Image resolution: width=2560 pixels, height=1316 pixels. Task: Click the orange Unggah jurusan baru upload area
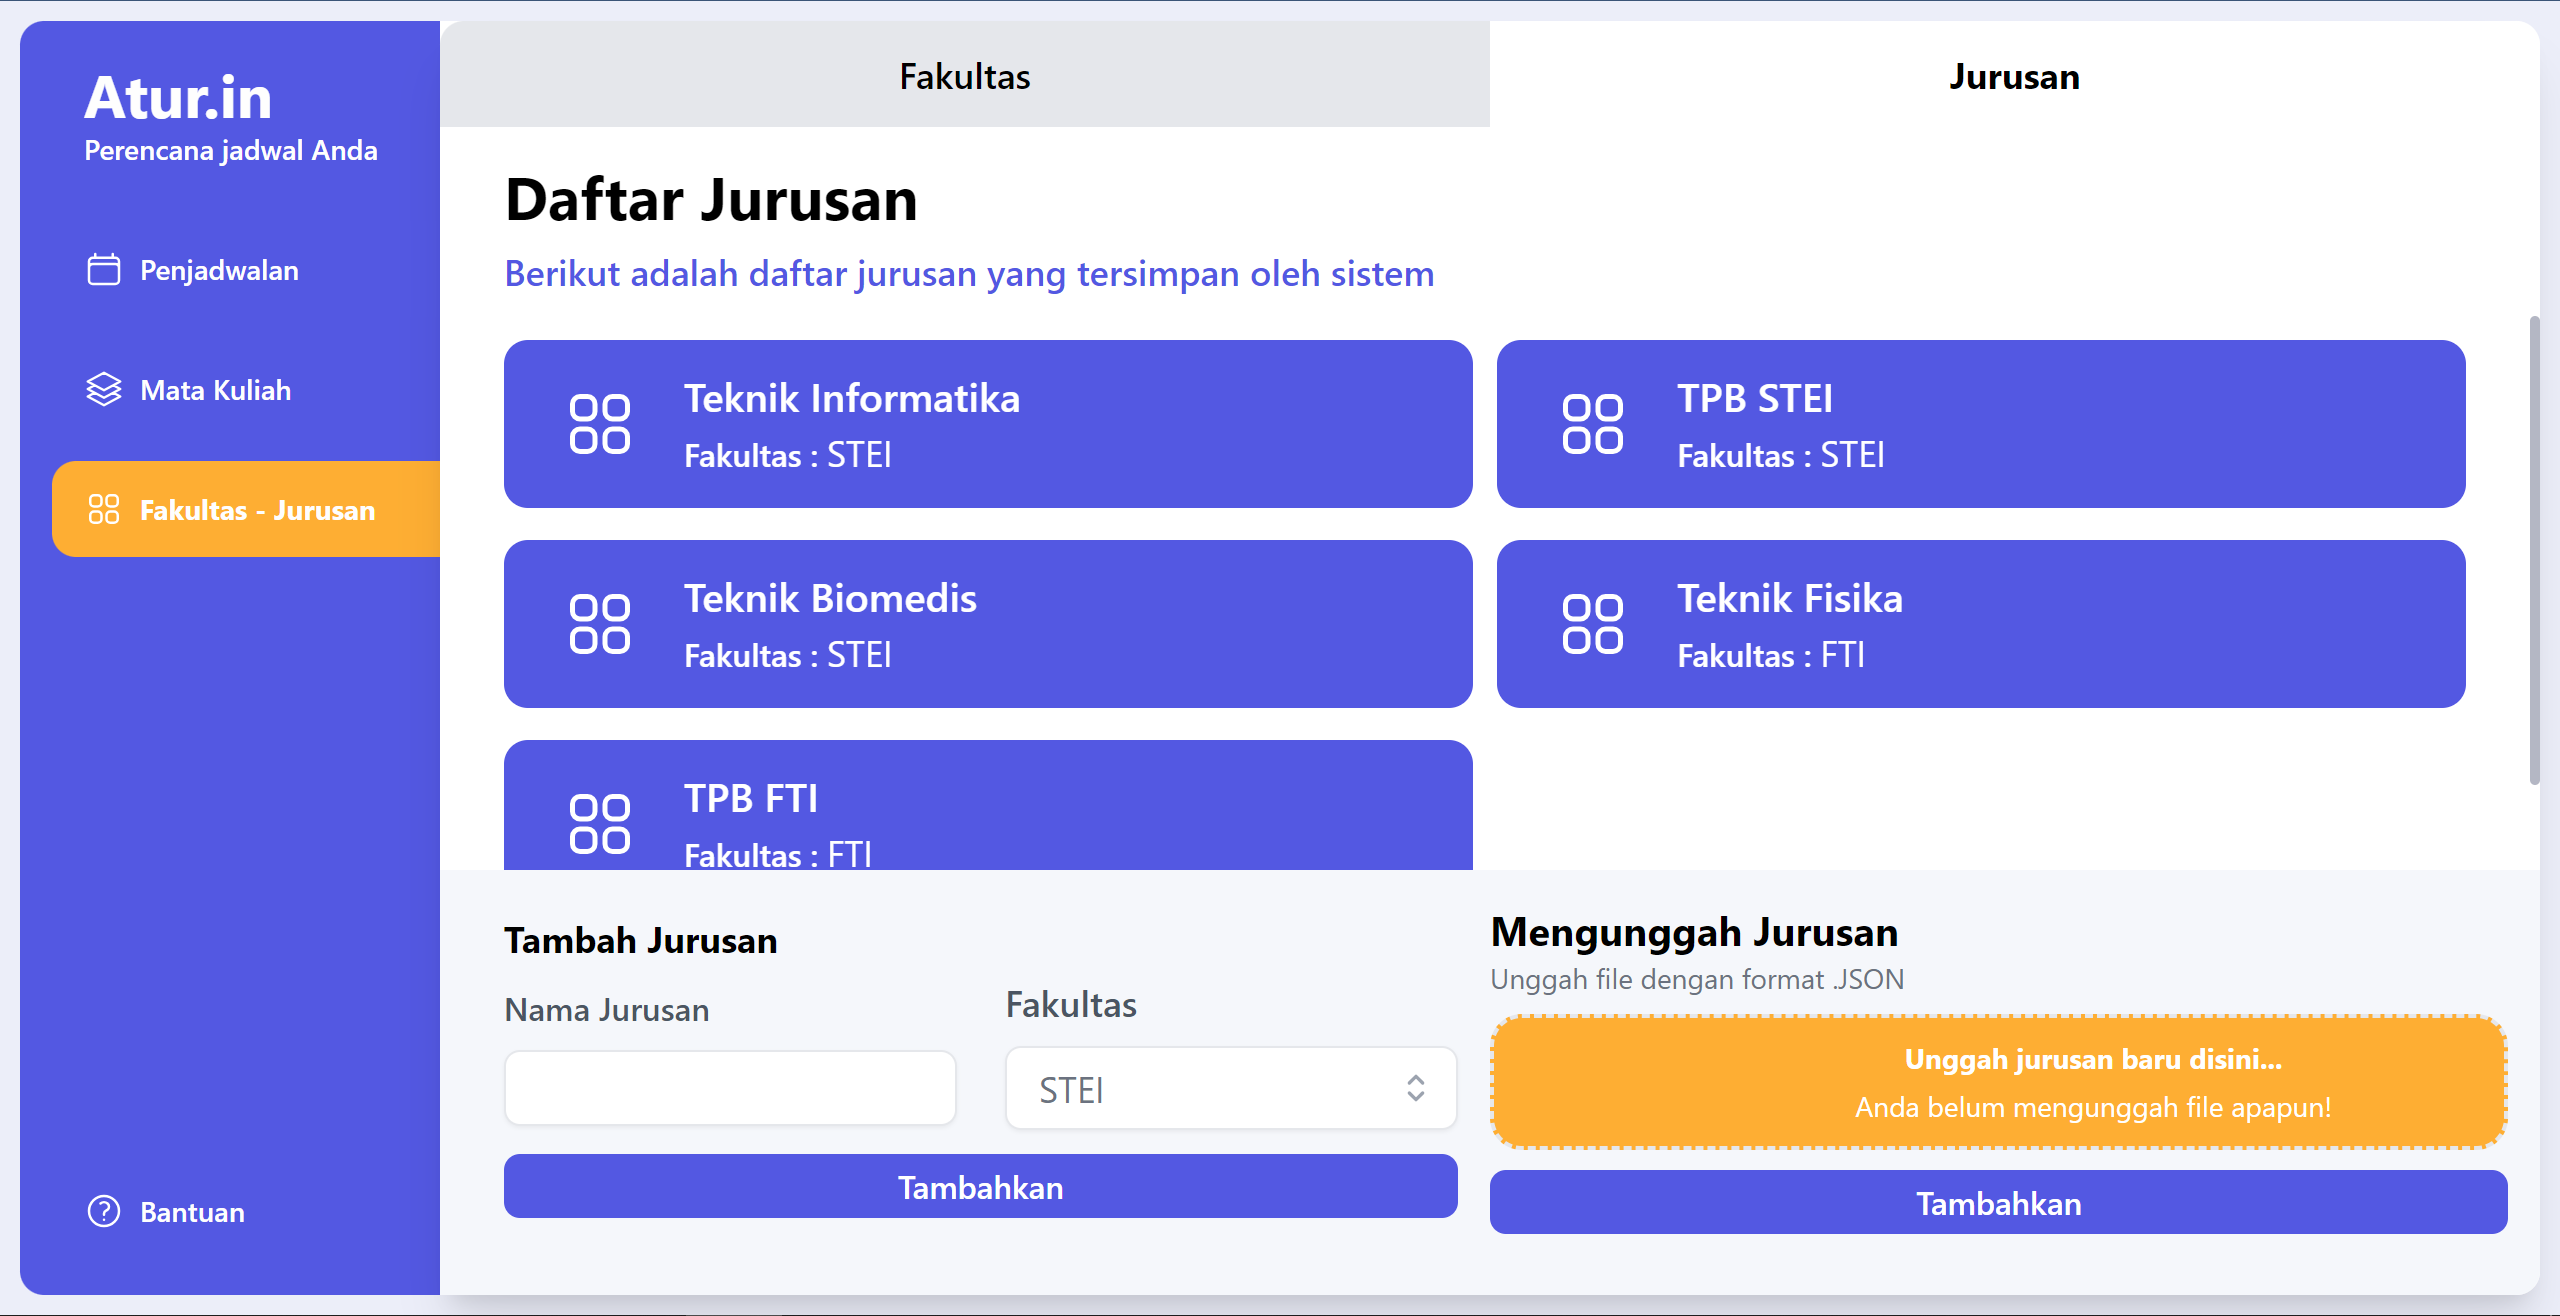point(1998,1083)
